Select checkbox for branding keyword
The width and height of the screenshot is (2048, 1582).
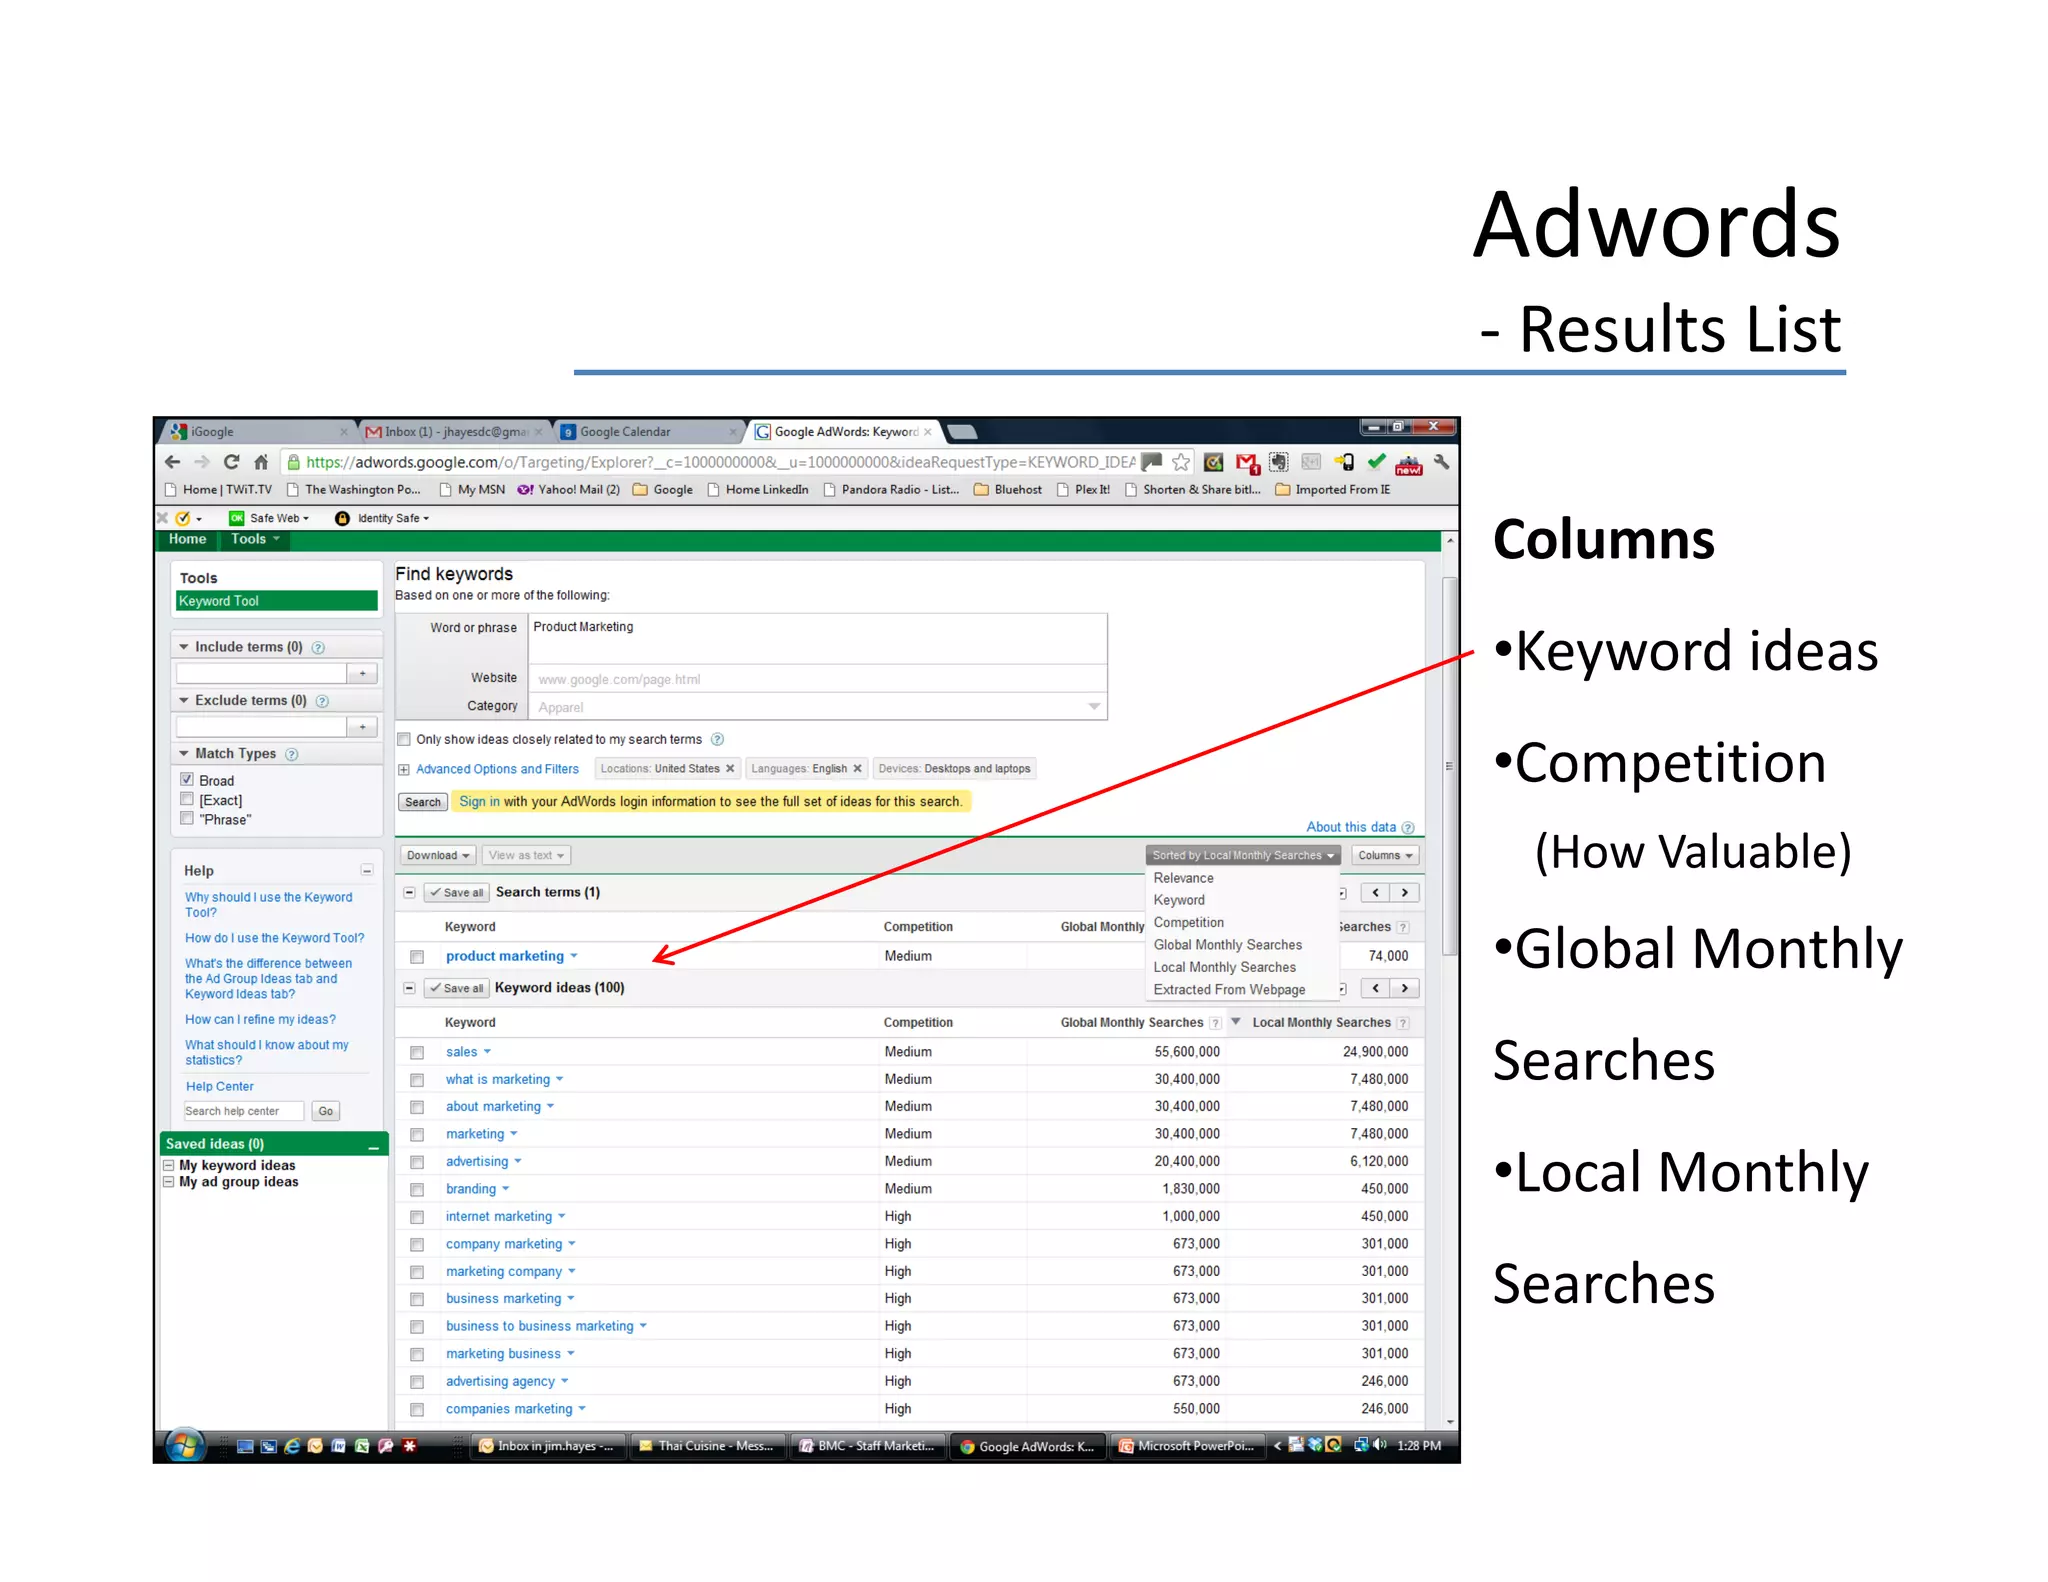417,1190
